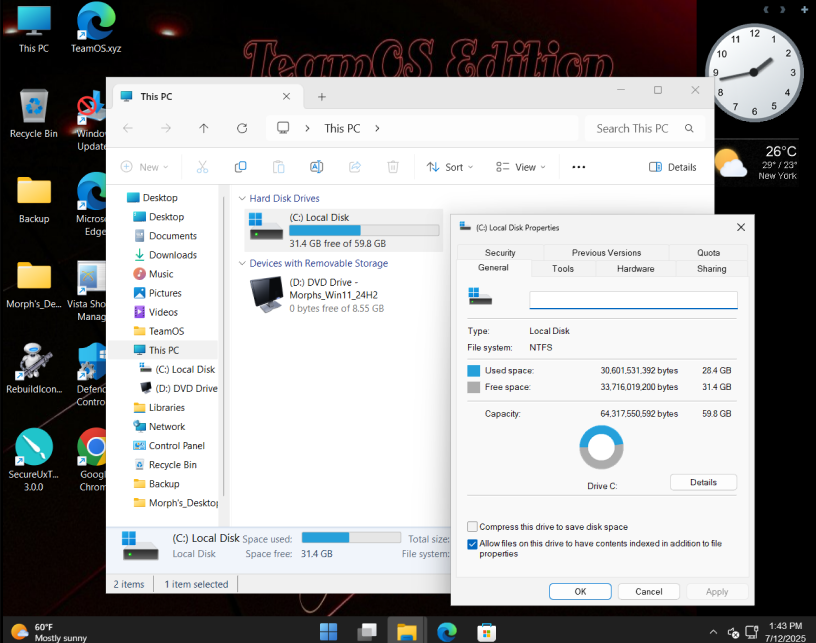
Task: Click the blue Used space color swatch
Action: 474,370
